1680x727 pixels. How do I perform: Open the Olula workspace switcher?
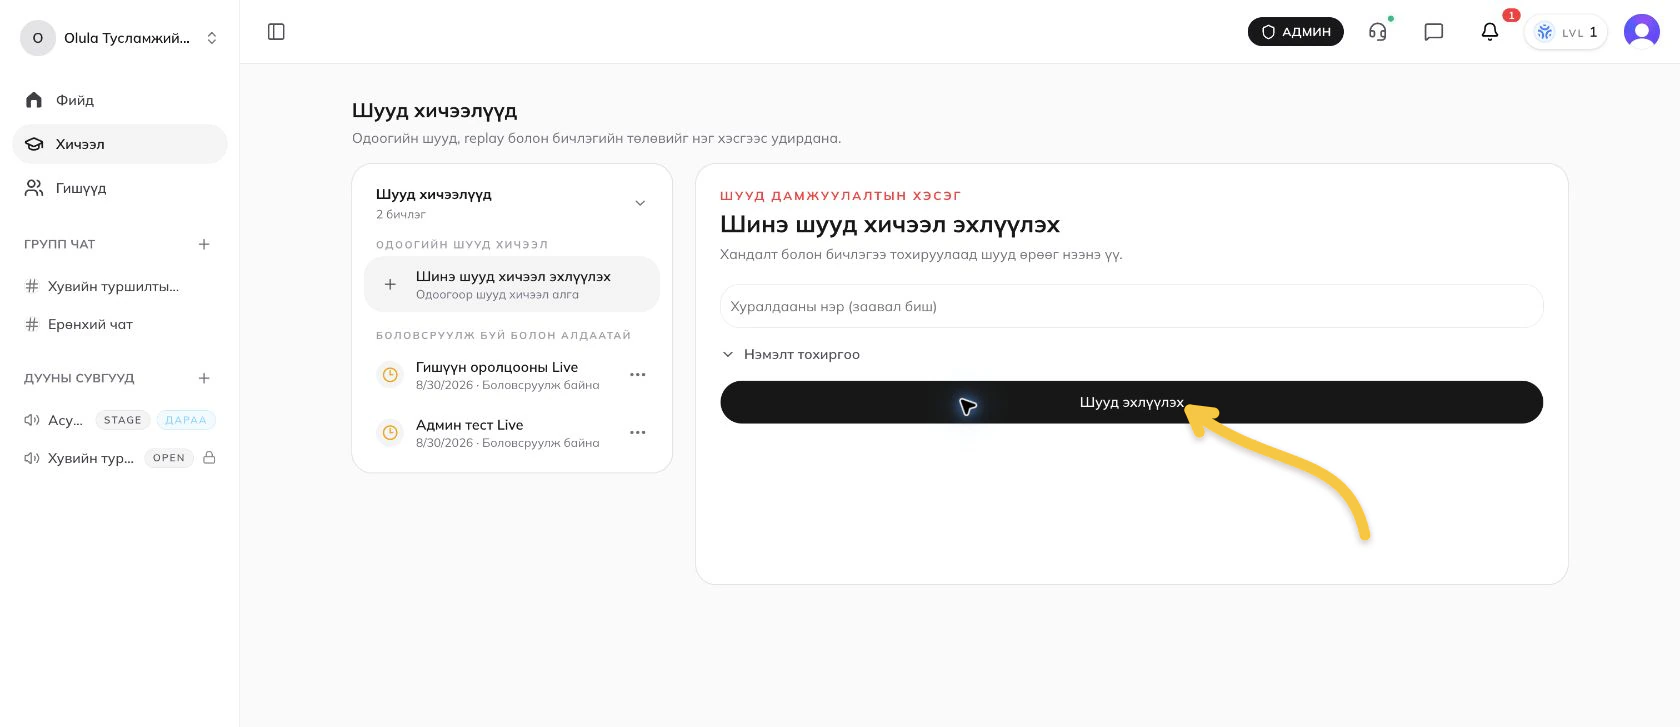tap(120, 38)
